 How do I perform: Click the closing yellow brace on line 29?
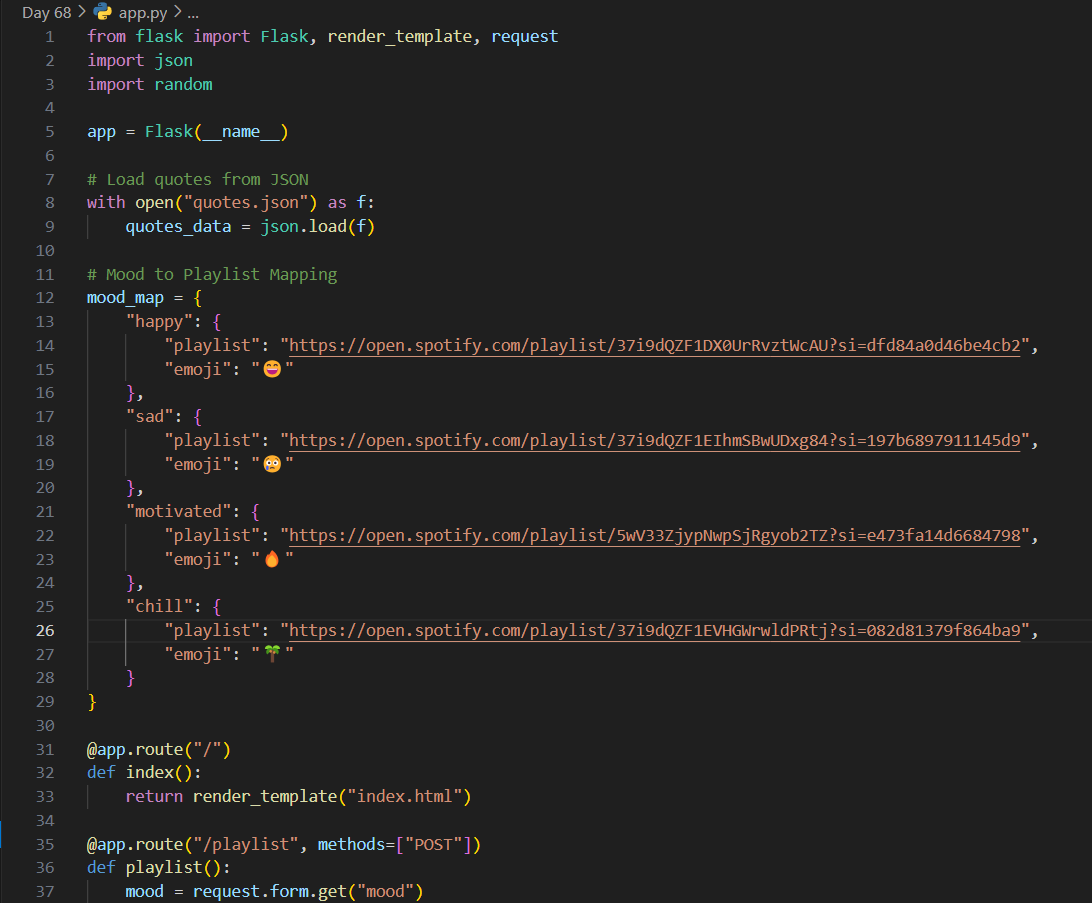pos(92,702)
